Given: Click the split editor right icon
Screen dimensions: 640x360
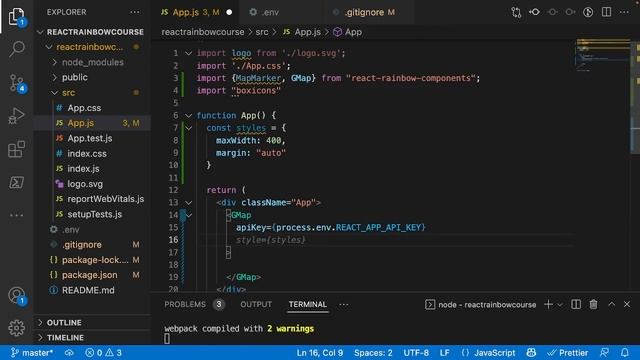Looking at the screenshot, I should (x=607, y=12).
